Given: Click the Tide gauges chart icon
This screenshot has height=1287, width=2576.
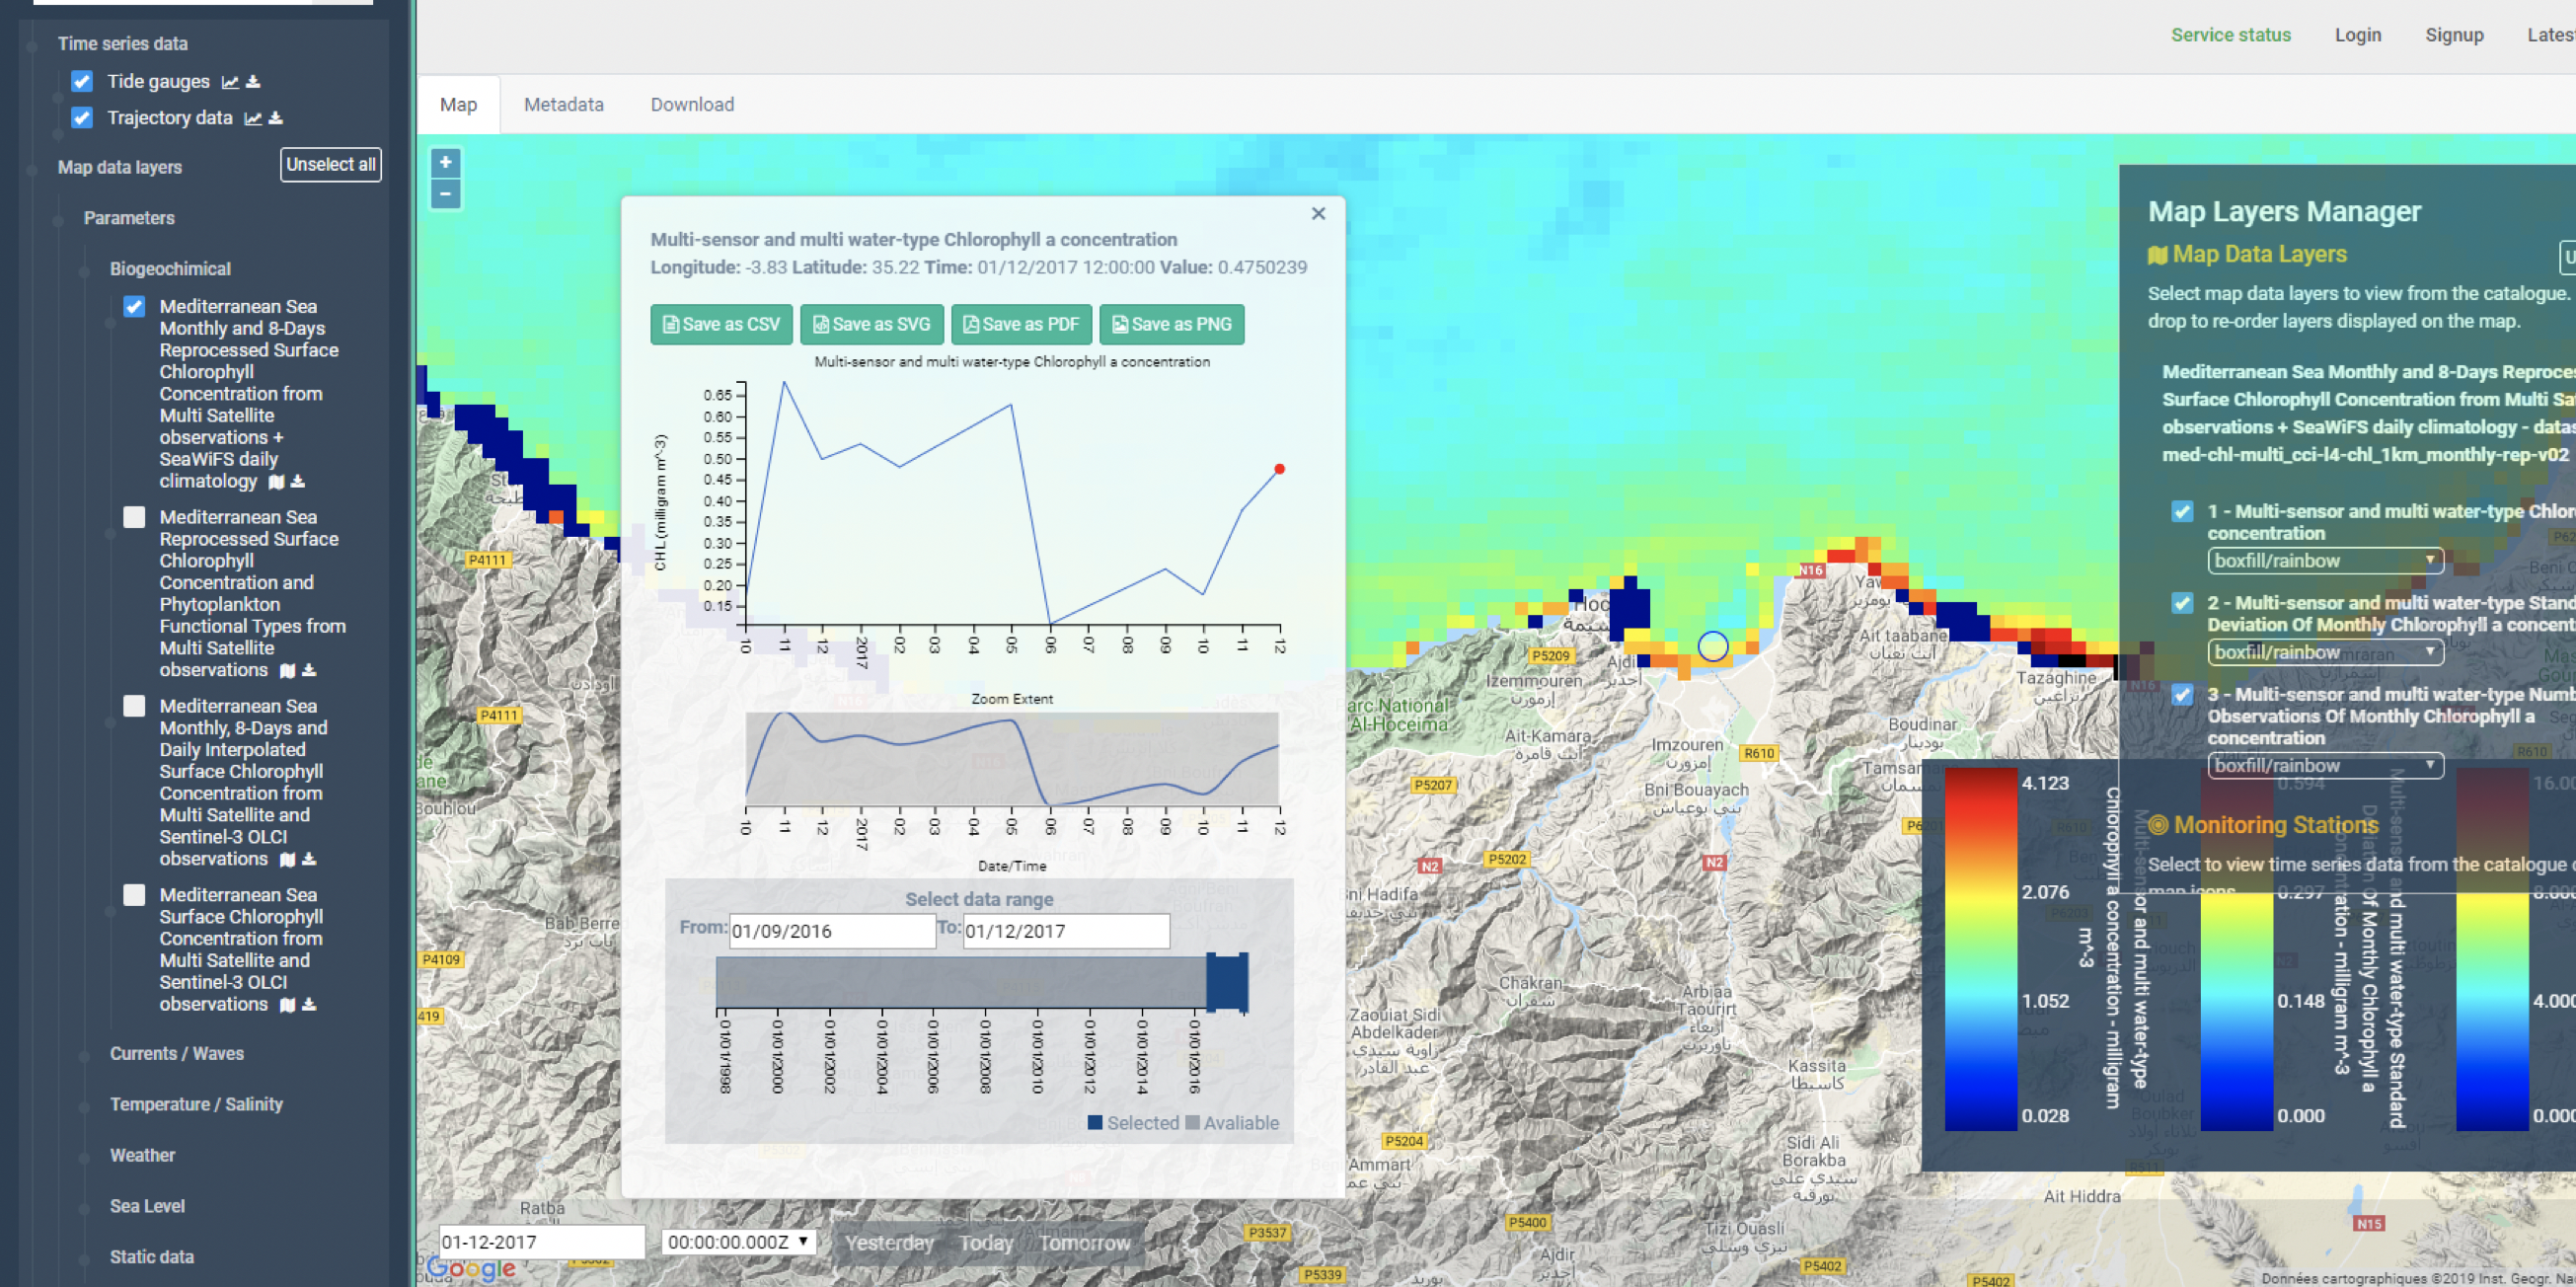Looking at the screenshot, I should 230,82.
